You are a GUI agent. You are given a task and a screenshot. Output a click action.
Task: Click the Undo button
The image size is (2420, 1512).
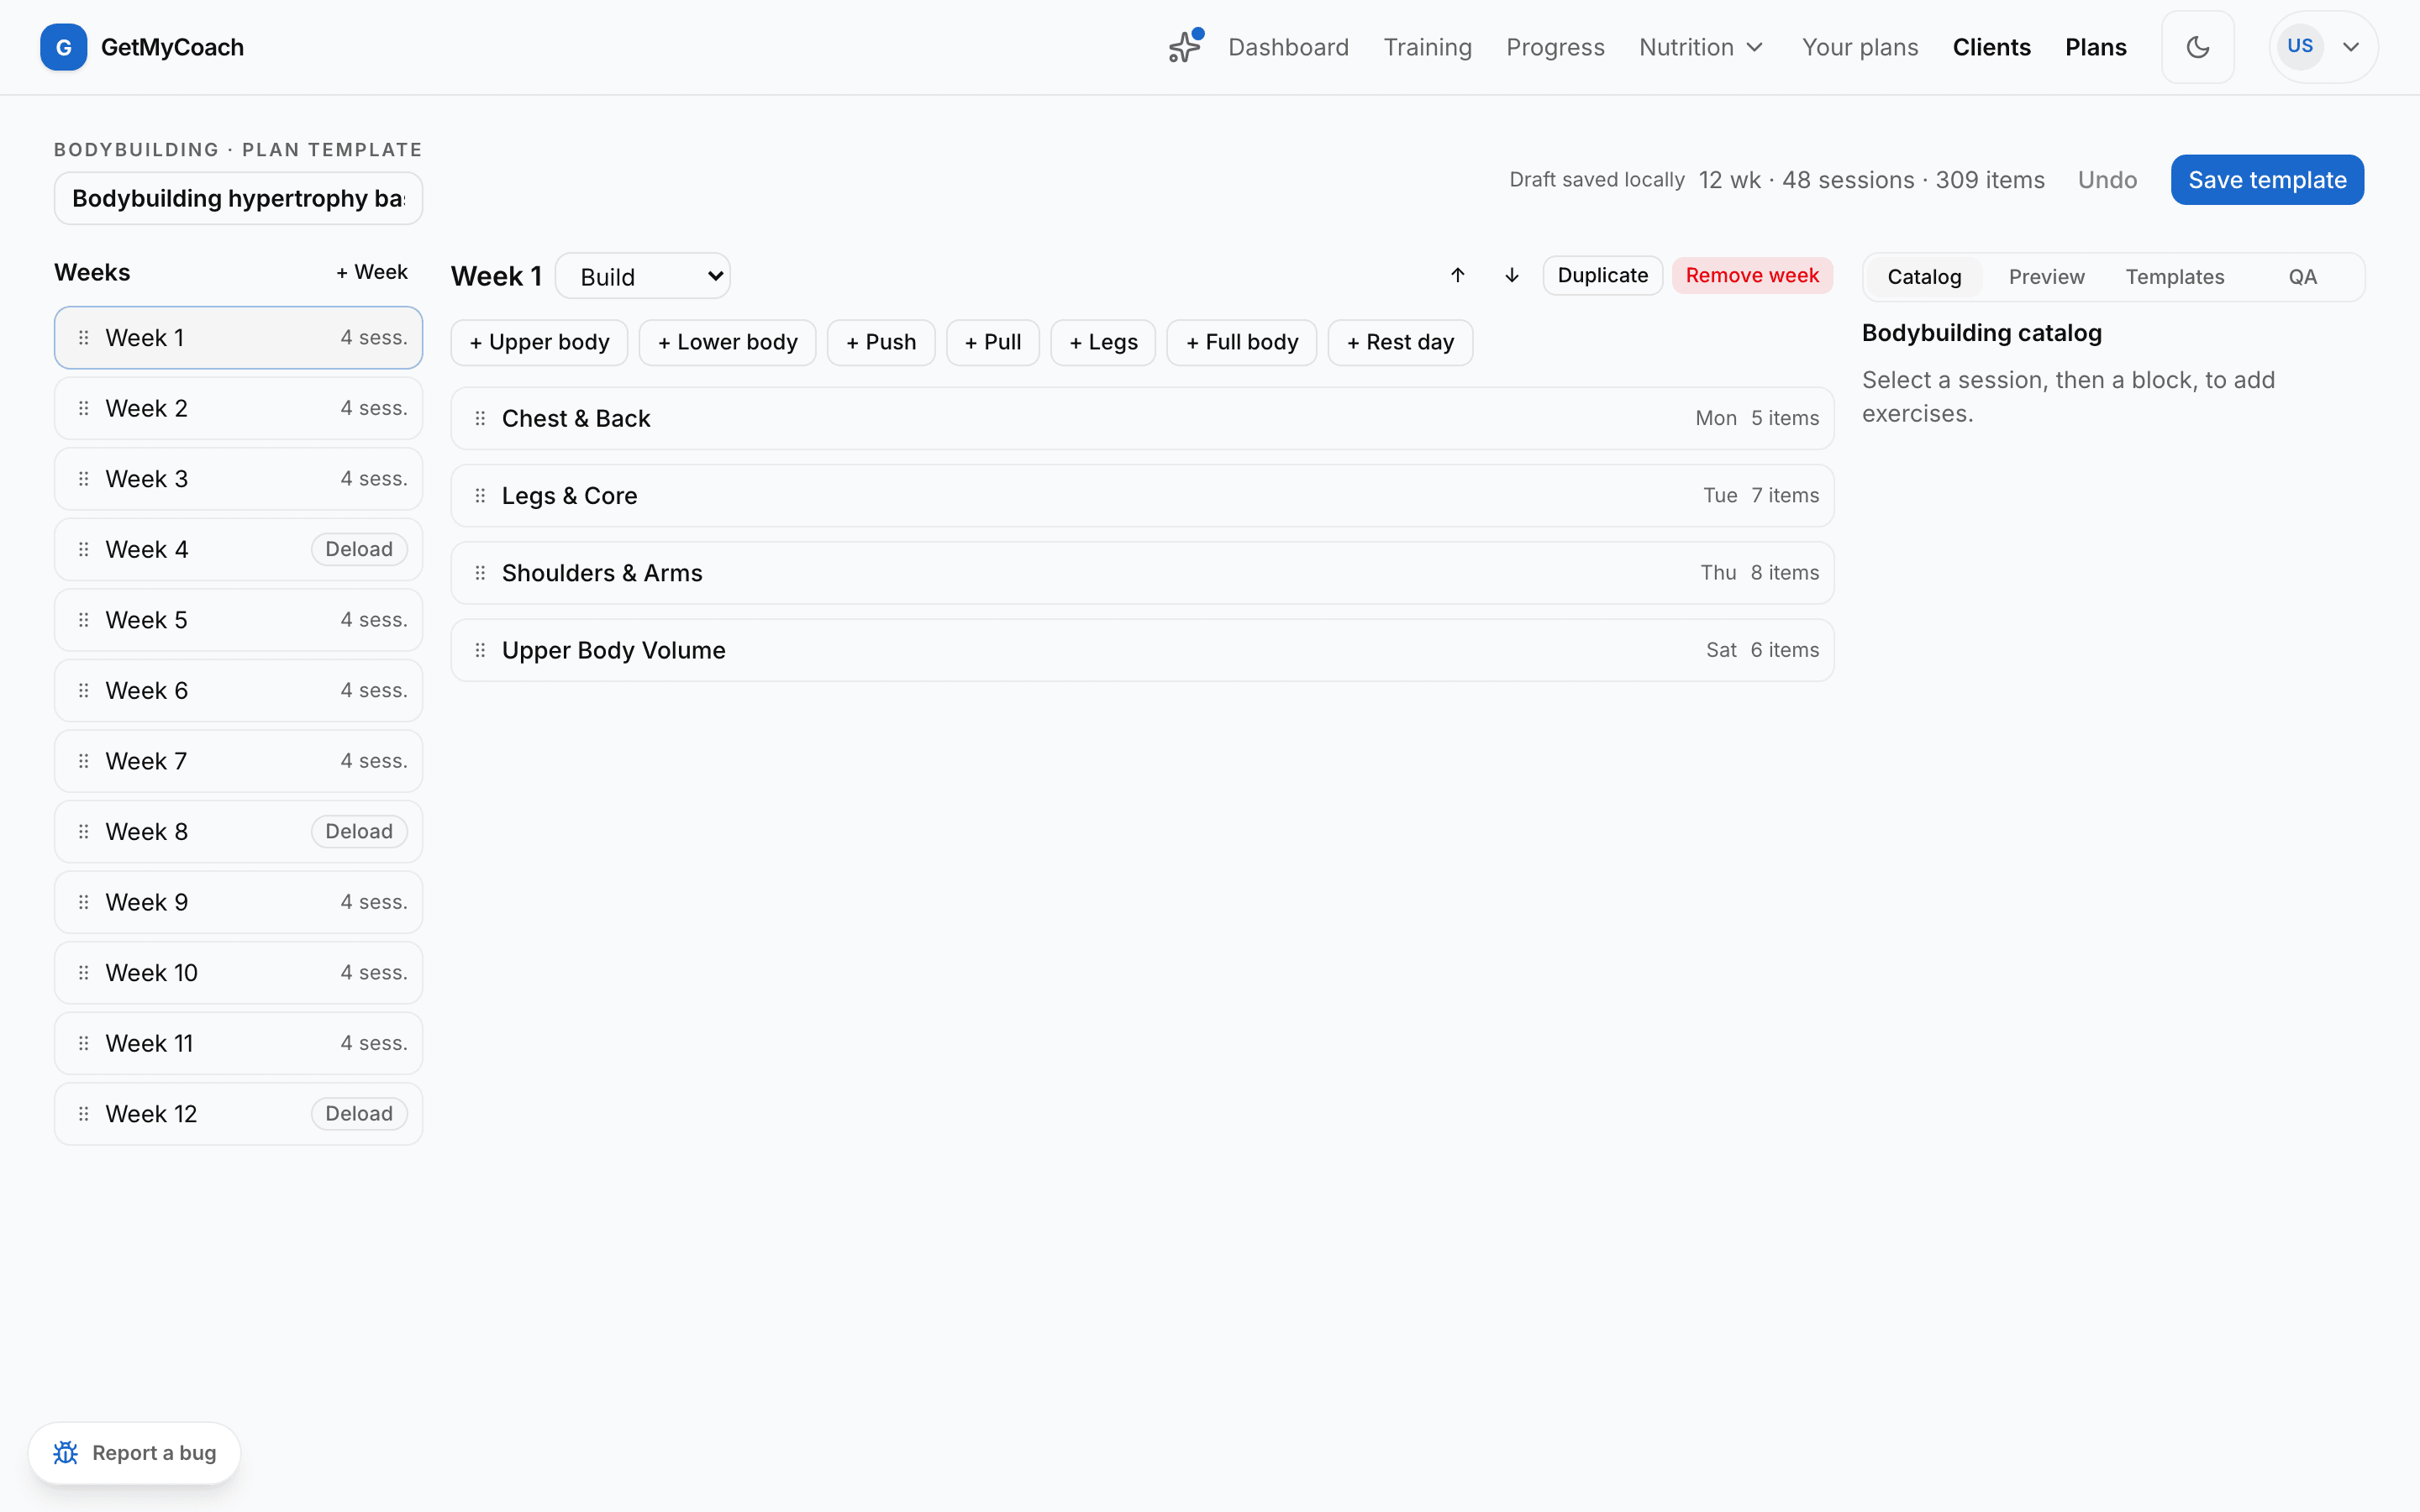(x=2107, y=180)
